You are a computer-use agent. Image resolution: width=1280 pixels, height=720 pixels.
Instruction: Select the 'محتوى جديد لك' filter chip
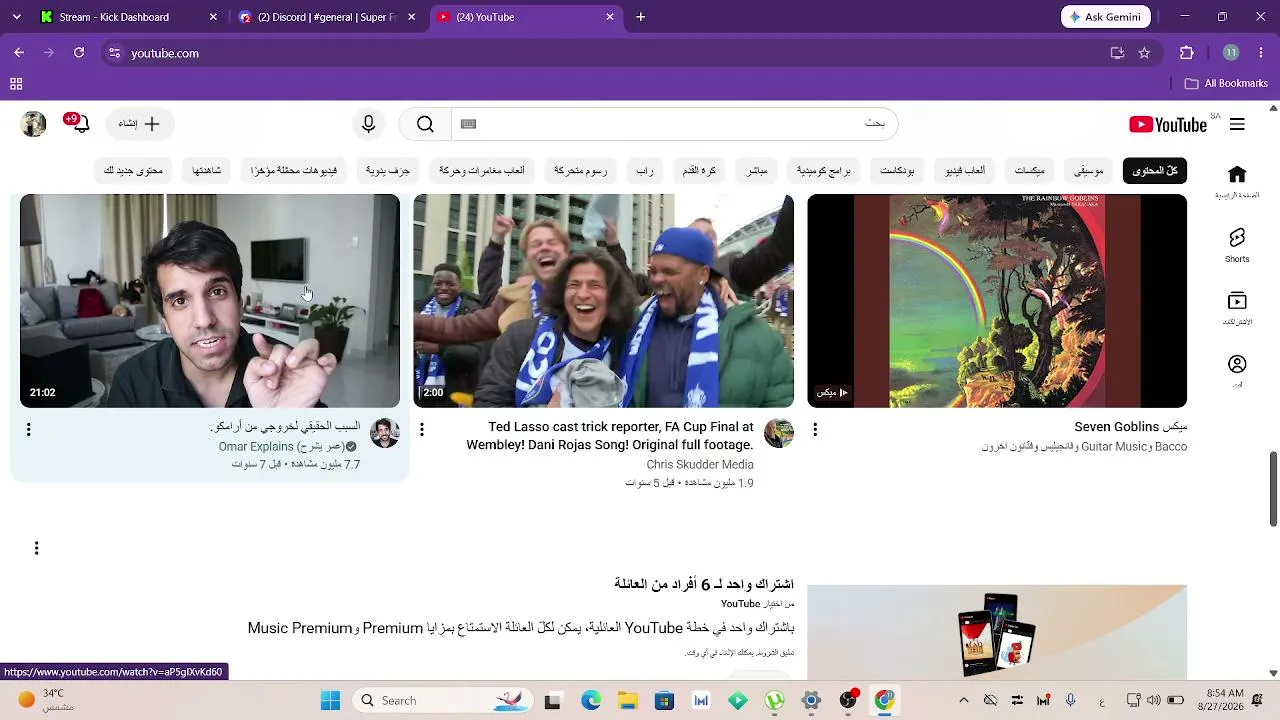point(133,170)
